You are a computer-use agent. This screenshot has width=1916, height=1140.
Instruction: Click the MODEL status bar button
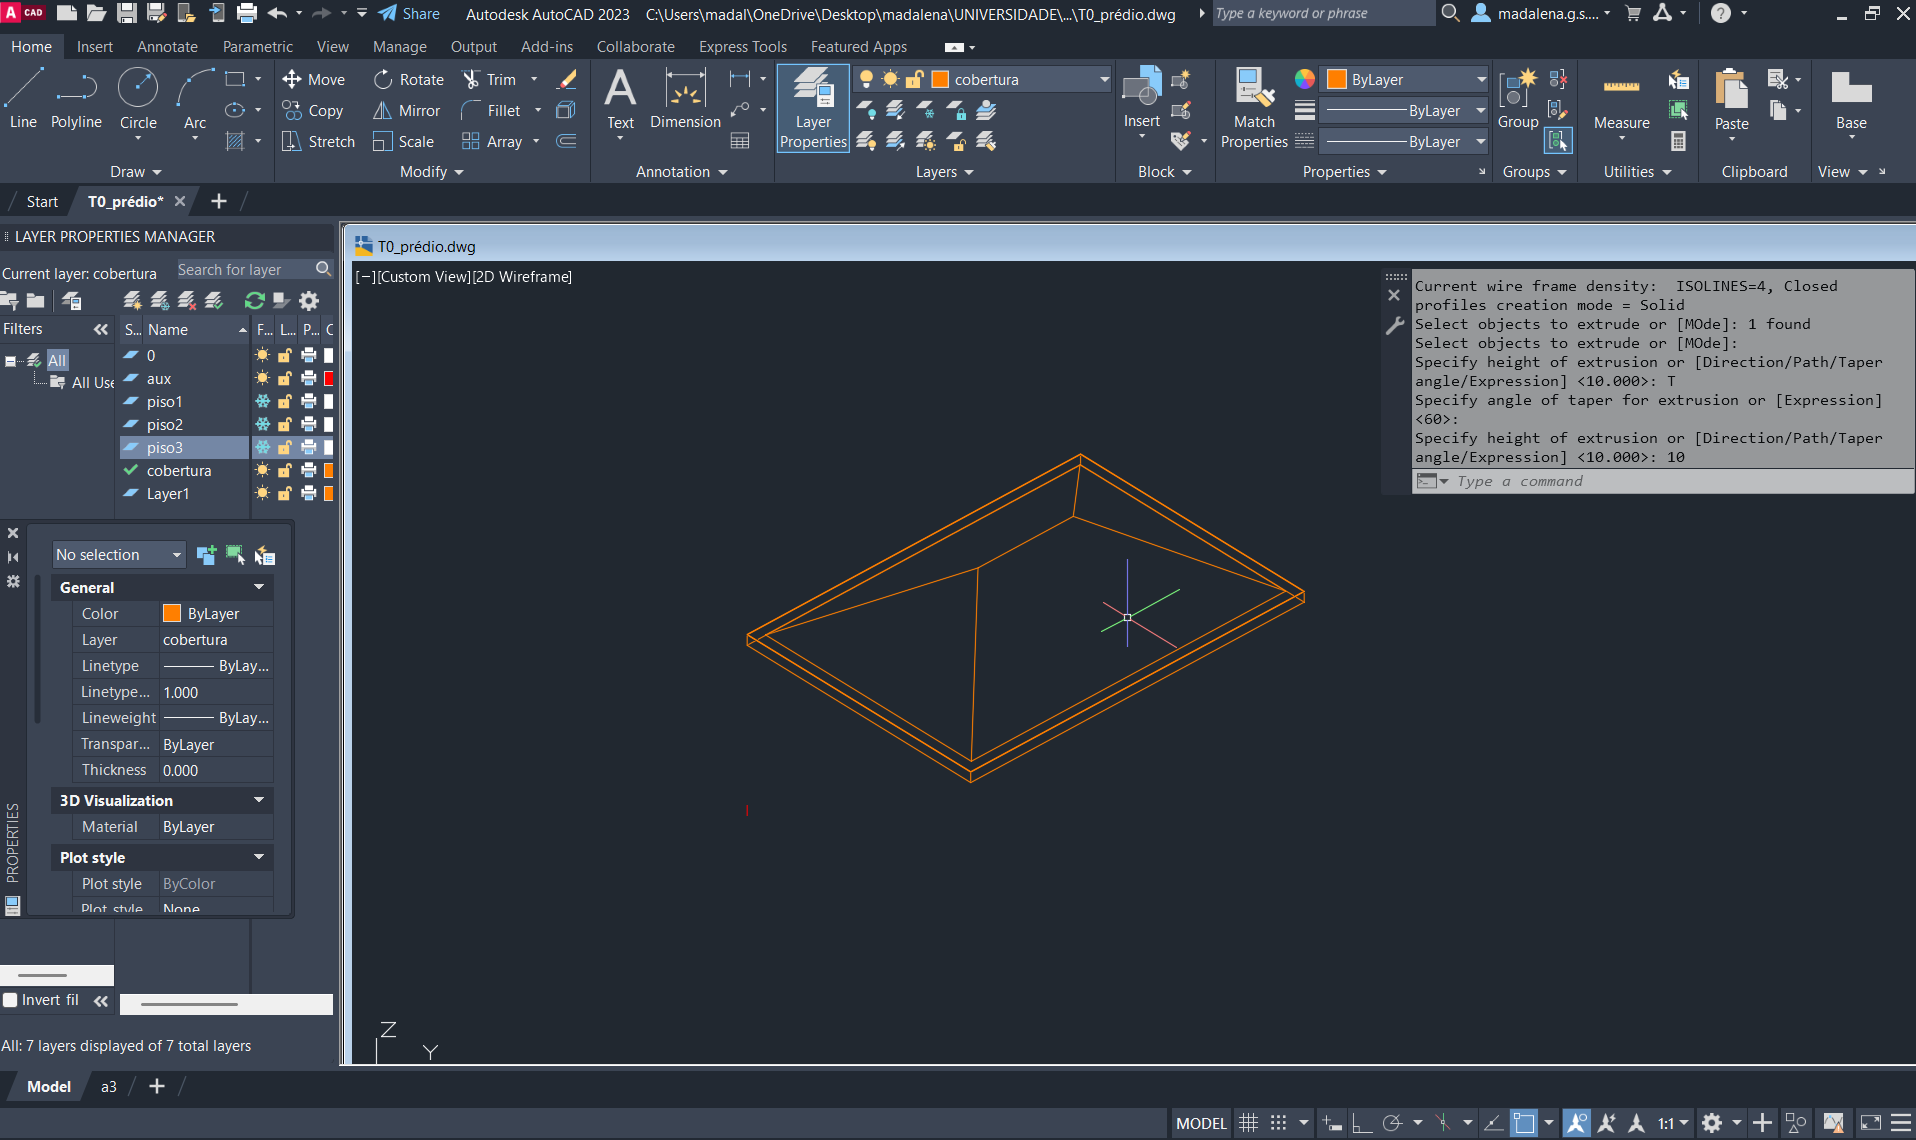1200,1123
